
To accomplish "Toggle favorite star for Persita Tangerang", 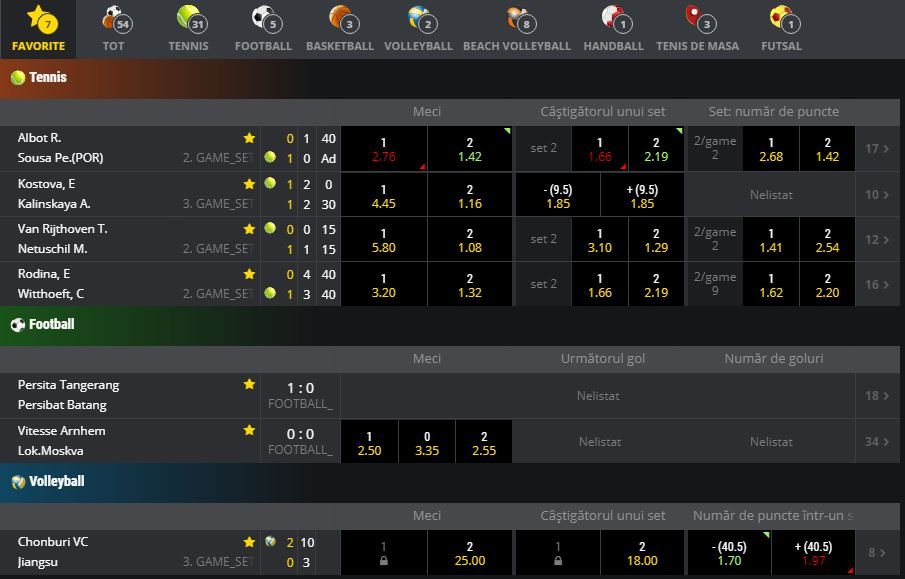I will (x=249, y=385).
